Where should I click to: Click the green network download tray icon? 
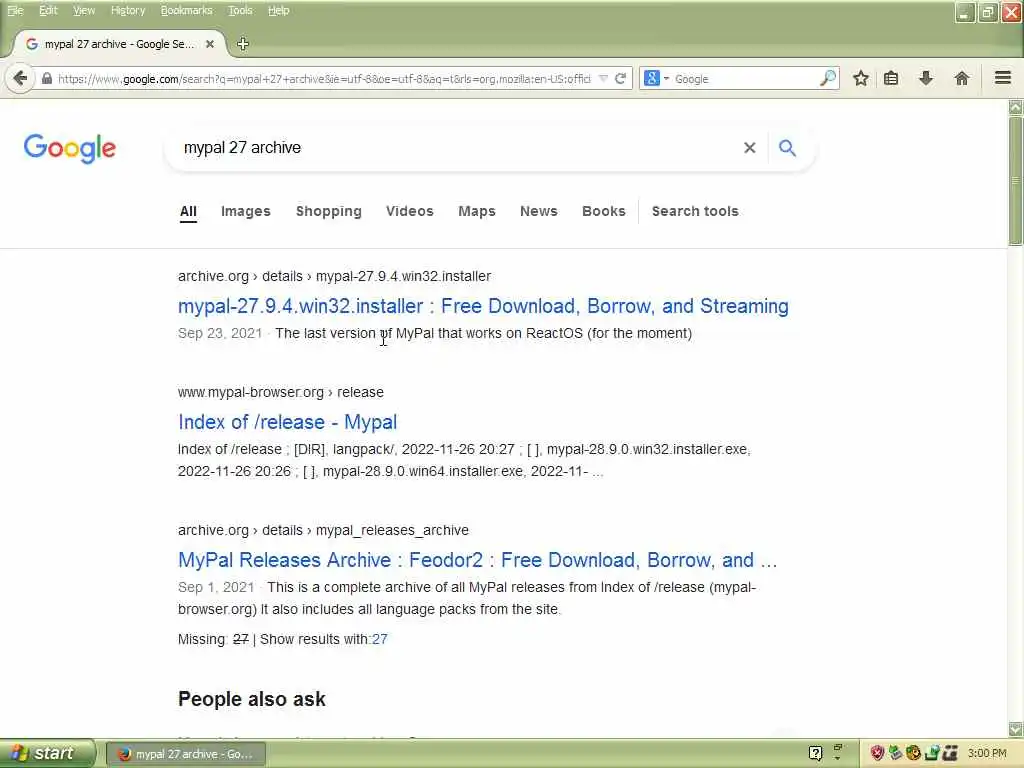click(931, 754)
